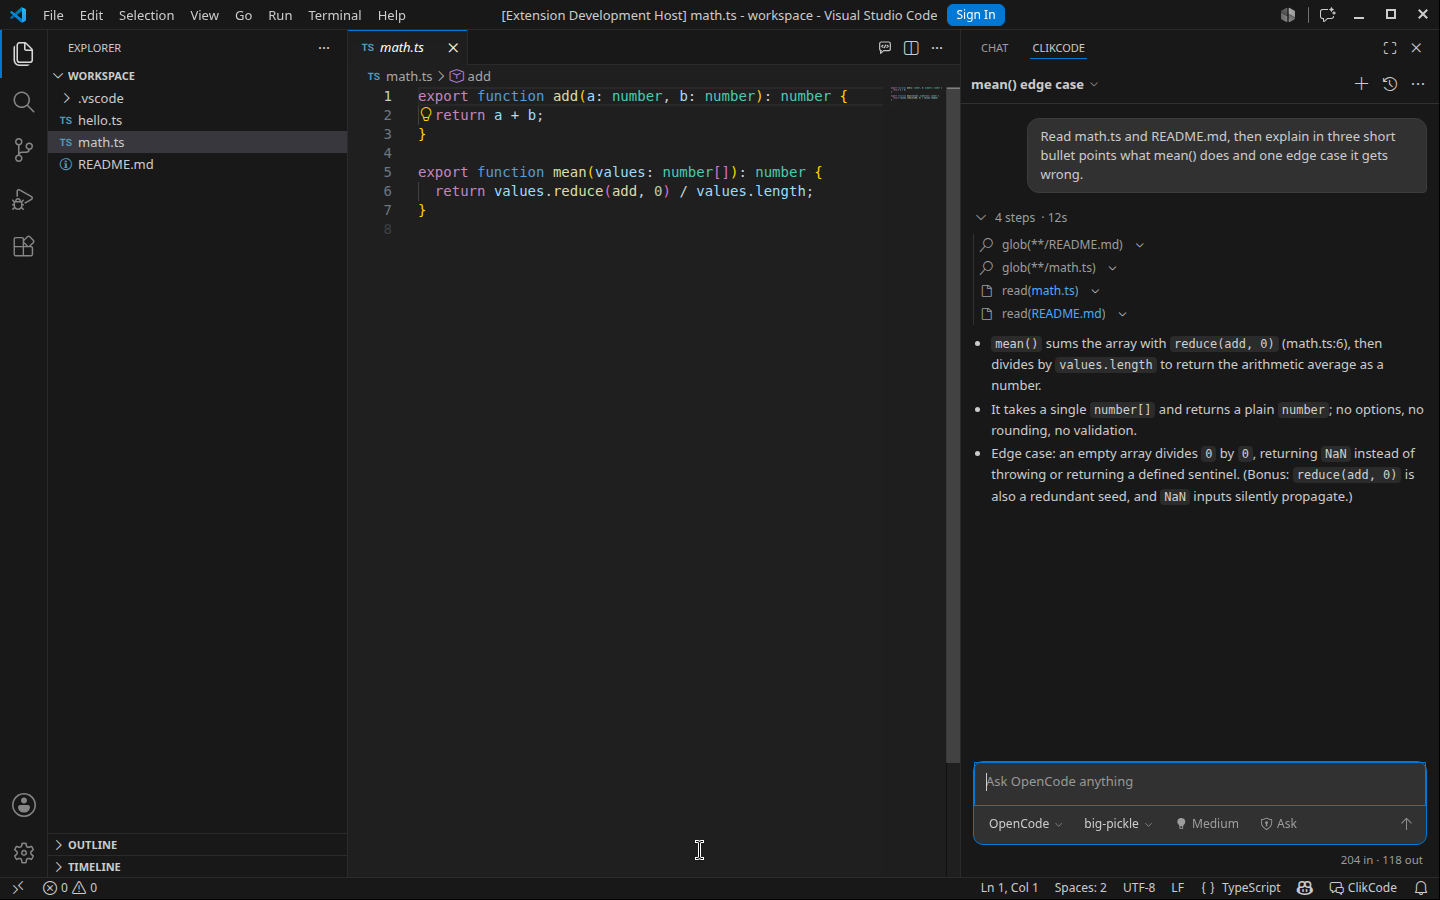Toggle maximize on the side panel
Viewport: 1440px width, 900px height.
[1390, 48]
